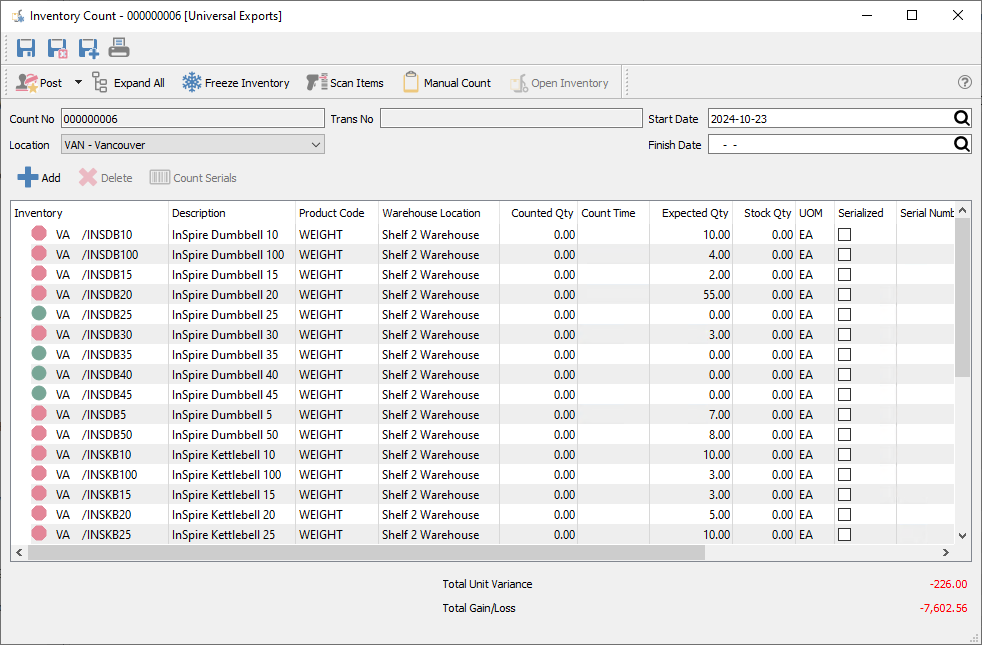
Task: Check the Serialized box for /INSKB10
Action: pyautogui.click(x=845, y=455)
